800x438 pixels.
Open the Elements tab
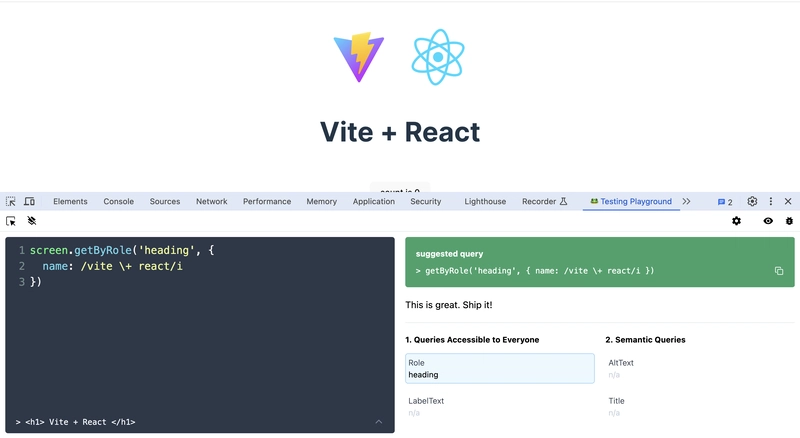[x=70, y=202]
